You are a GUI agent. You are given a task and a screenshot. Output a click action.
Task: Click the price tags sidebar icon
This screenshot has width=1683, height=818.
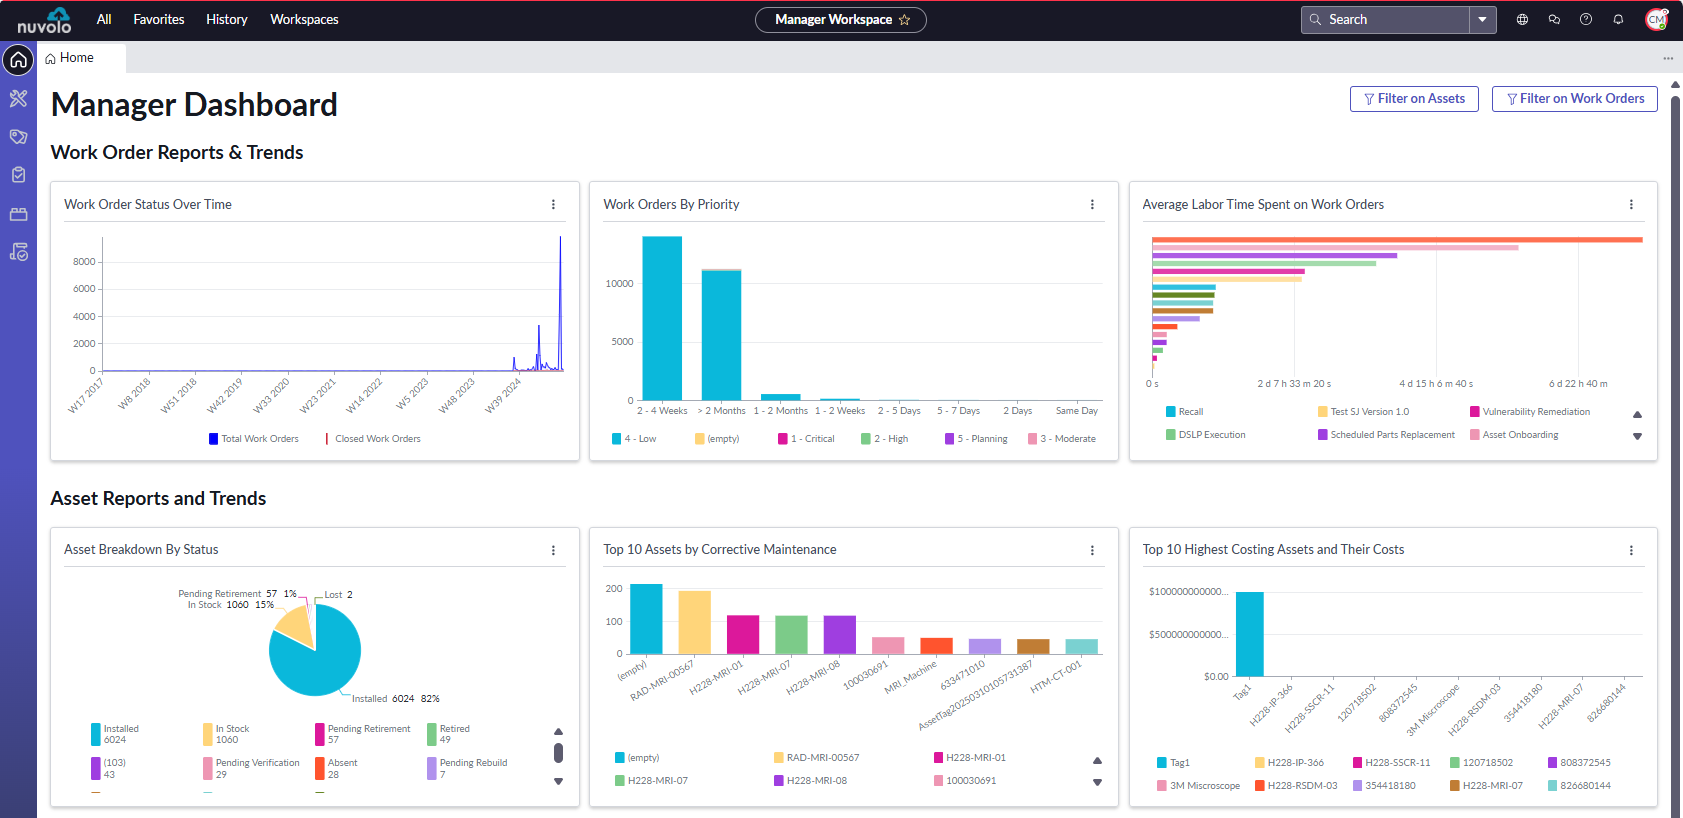pyautogui.click(x=18, y=137)
